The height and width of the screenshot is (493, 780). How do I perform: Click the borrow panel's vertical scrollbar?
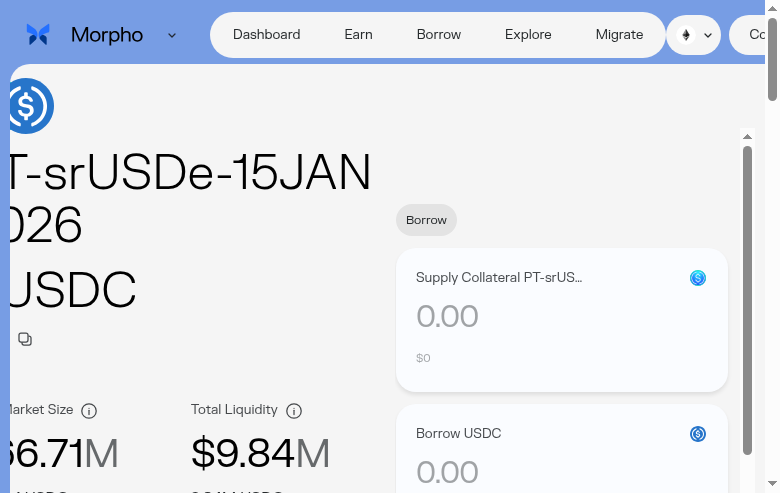pos(747,300)
